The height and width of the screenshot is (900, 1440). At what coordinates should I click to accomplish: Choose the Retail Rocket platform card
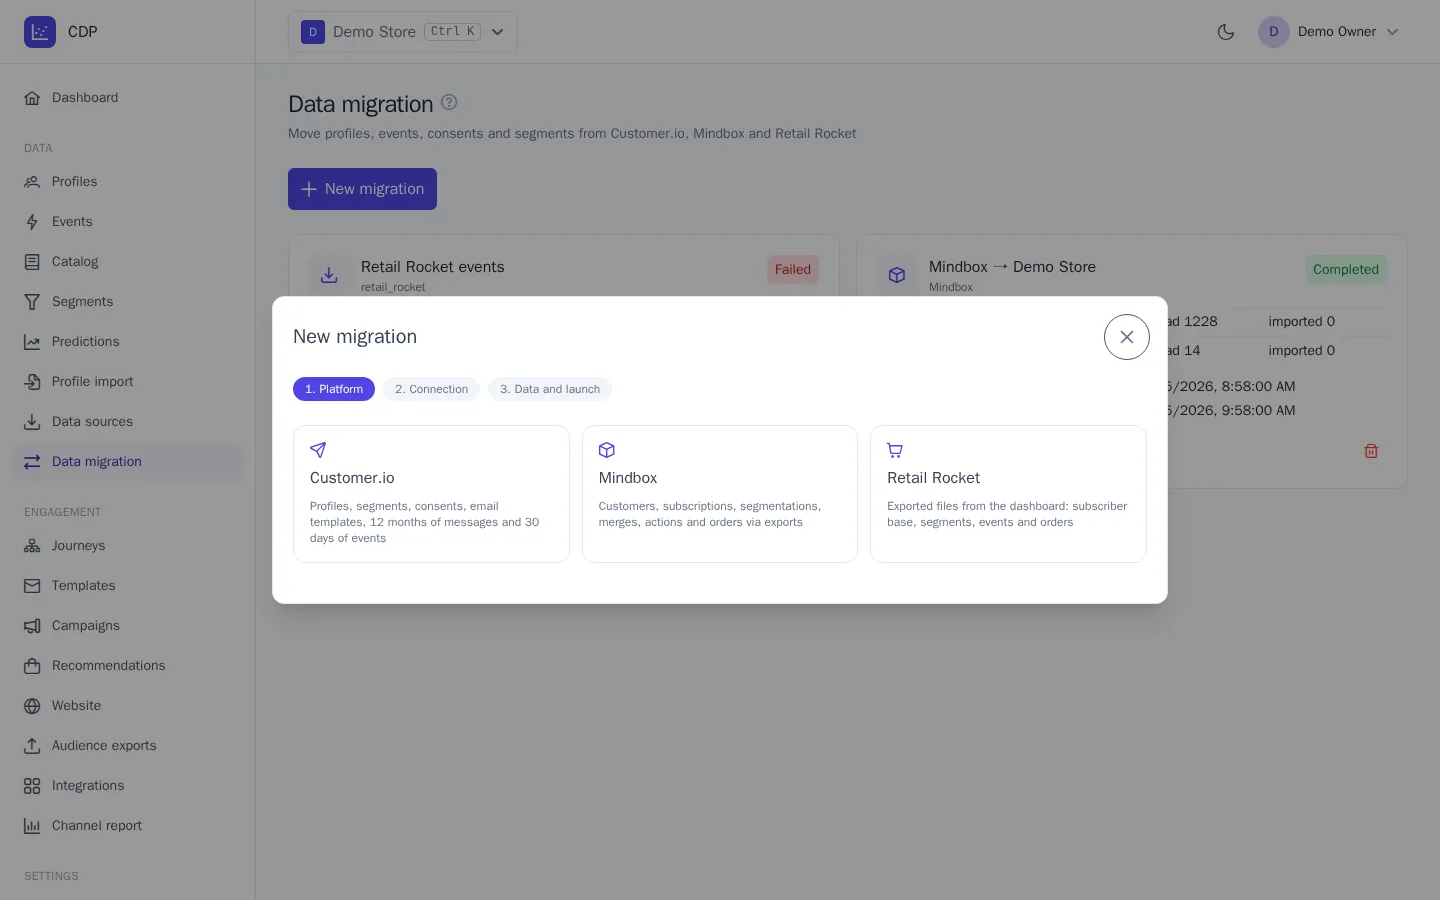1008,494
